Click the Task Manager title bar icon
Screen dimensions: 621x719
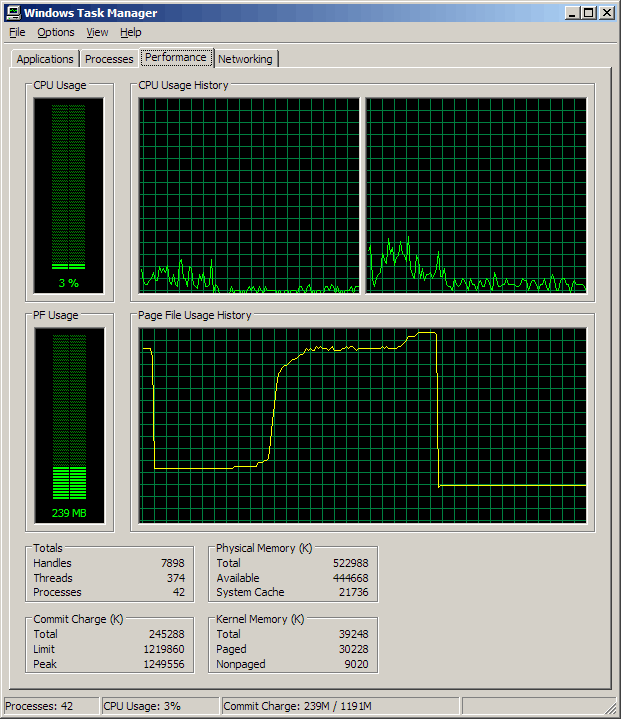tap(13, 13)
